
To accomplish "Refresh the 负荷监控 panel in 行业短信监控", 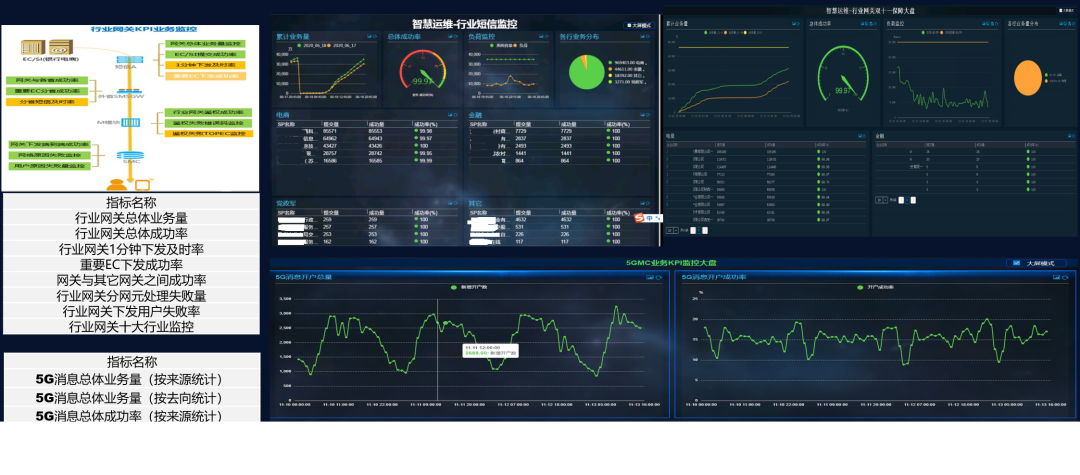I will [547, 36].
